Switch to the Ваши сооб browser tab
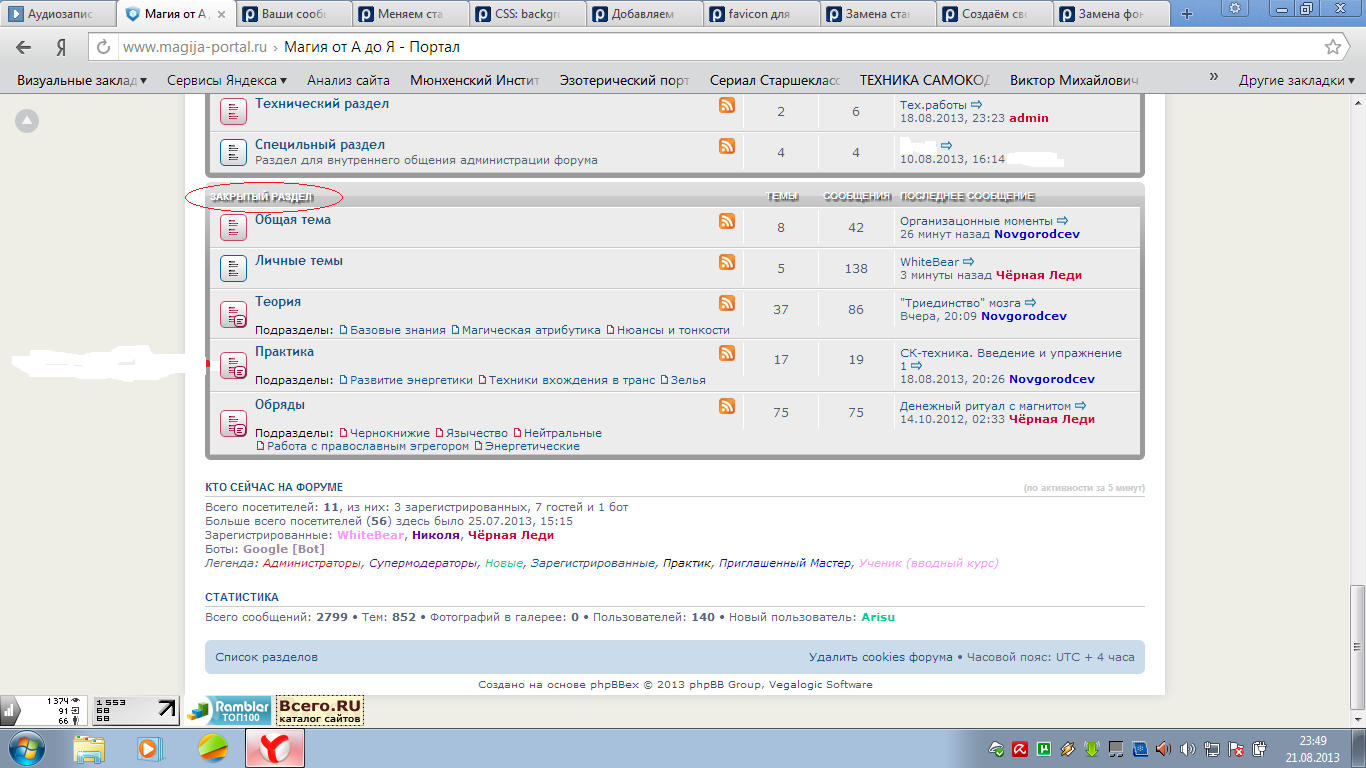This screenshot has width=1366, height=768. pos(293,14)
